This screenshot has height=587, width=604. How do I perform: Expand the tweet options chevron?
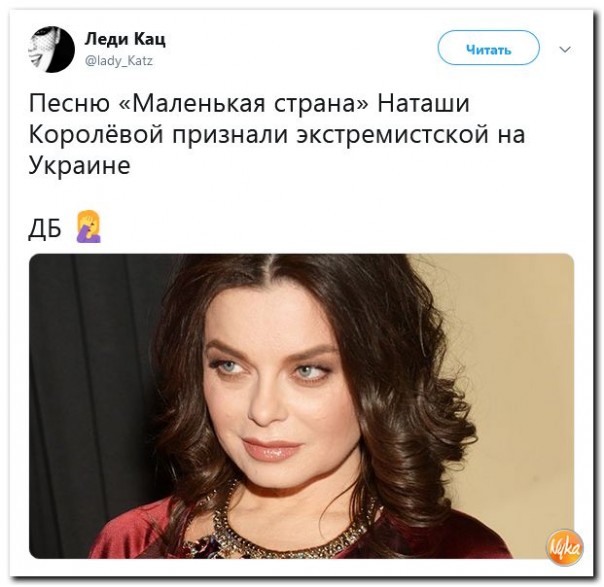[x=565, y=50]
